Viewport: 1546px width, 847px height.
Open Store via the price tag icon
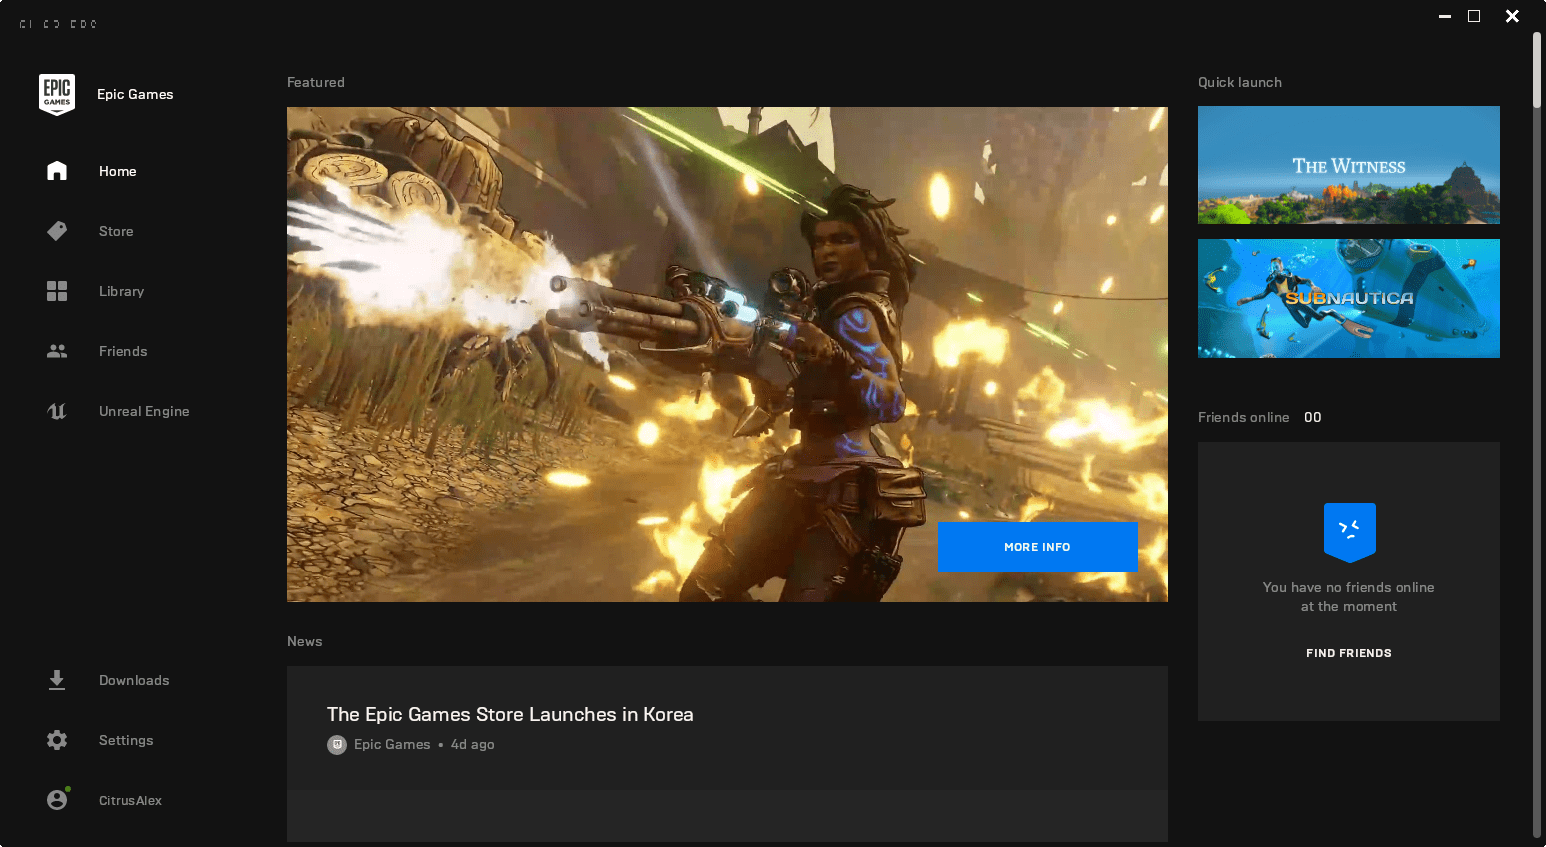tap(57, 231)
